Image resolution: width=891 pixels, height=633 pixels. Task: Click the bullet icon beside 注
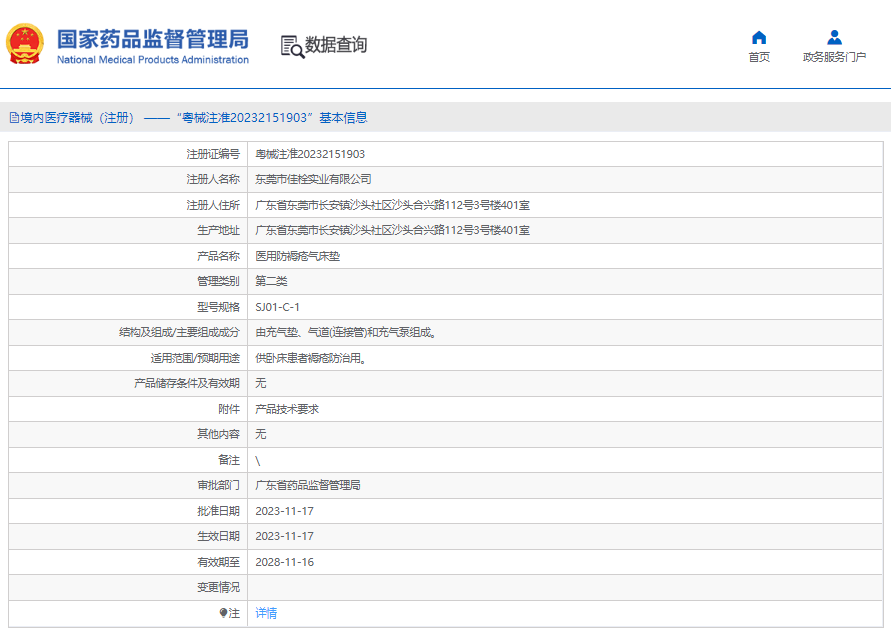(223, 613)
